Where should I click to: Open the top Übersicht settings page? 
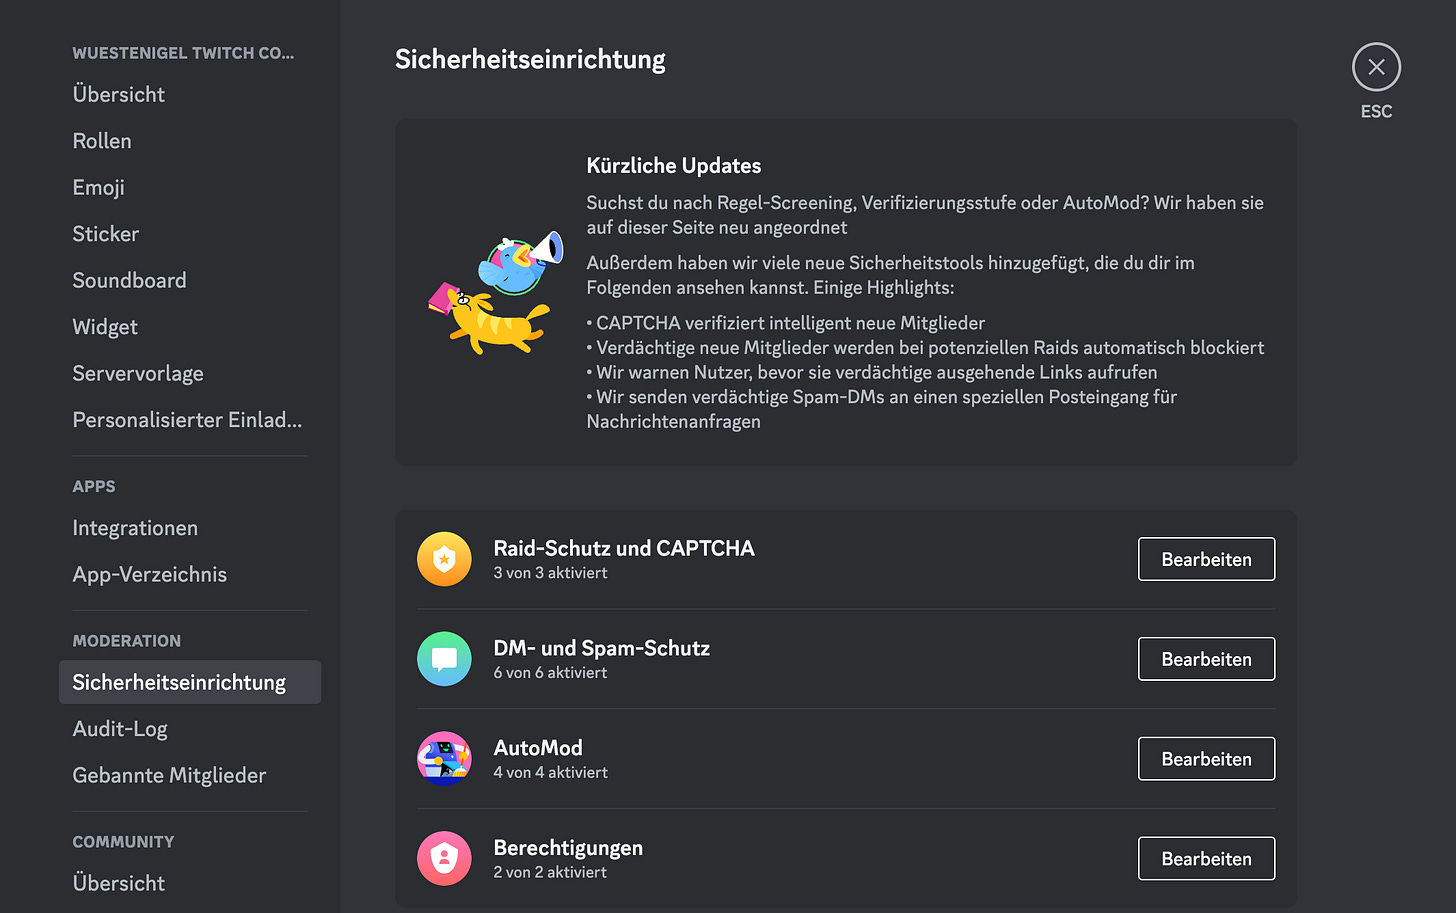(190, 94)
